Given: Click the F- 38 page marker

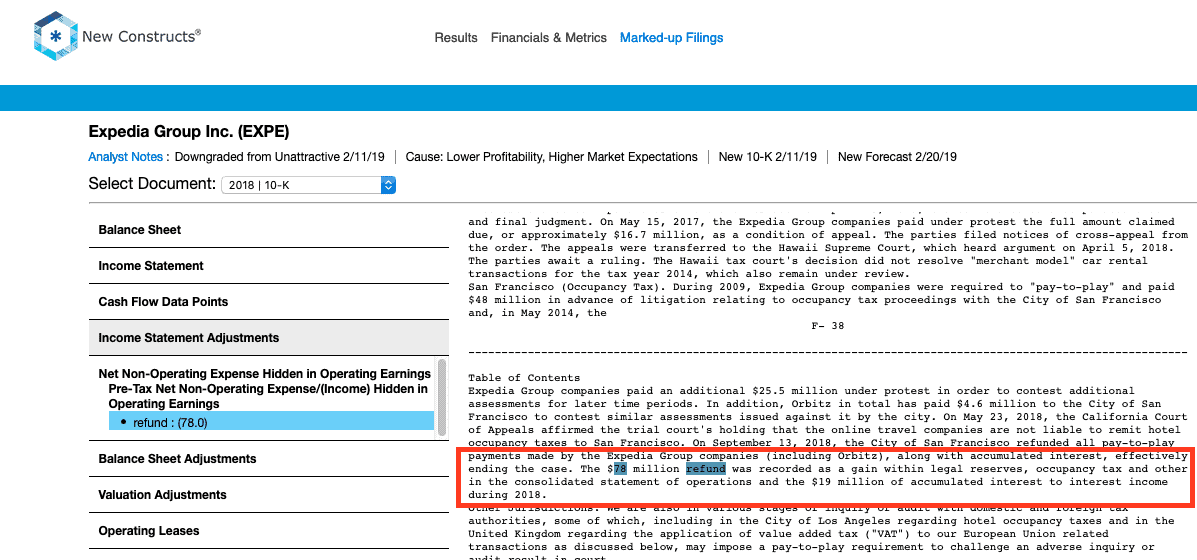Looking at the screenshot, I should click(828, 325).
